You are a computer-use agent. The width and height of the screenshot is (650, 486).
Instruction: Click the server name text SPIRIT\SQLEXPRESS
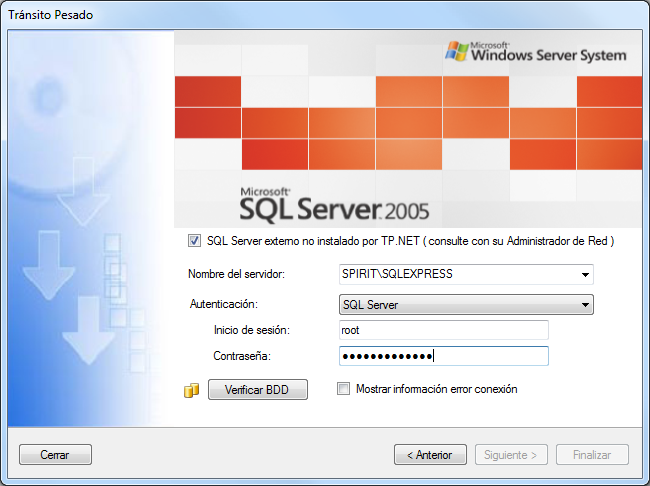397,274
